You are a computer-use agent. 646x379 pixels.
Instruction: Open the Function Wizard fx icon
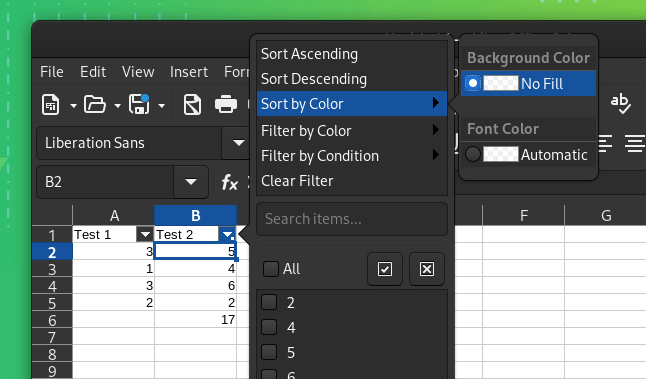point(229,182)
